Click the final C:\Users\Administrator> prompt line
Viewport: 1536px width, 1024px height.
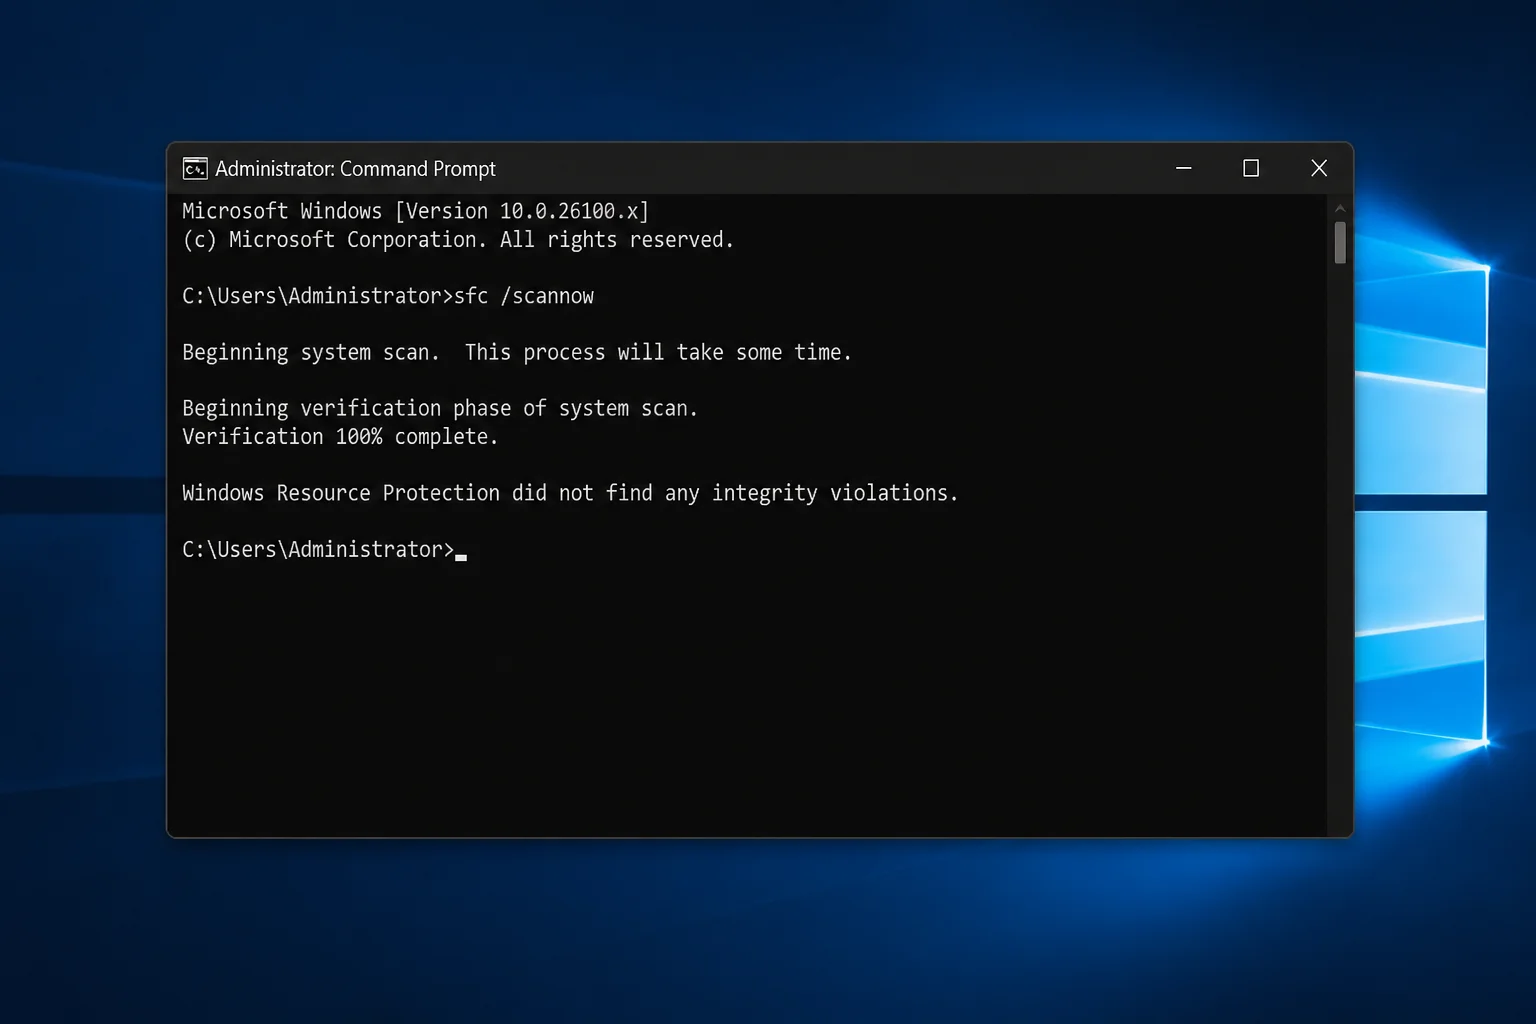click(x=324, y=549)
